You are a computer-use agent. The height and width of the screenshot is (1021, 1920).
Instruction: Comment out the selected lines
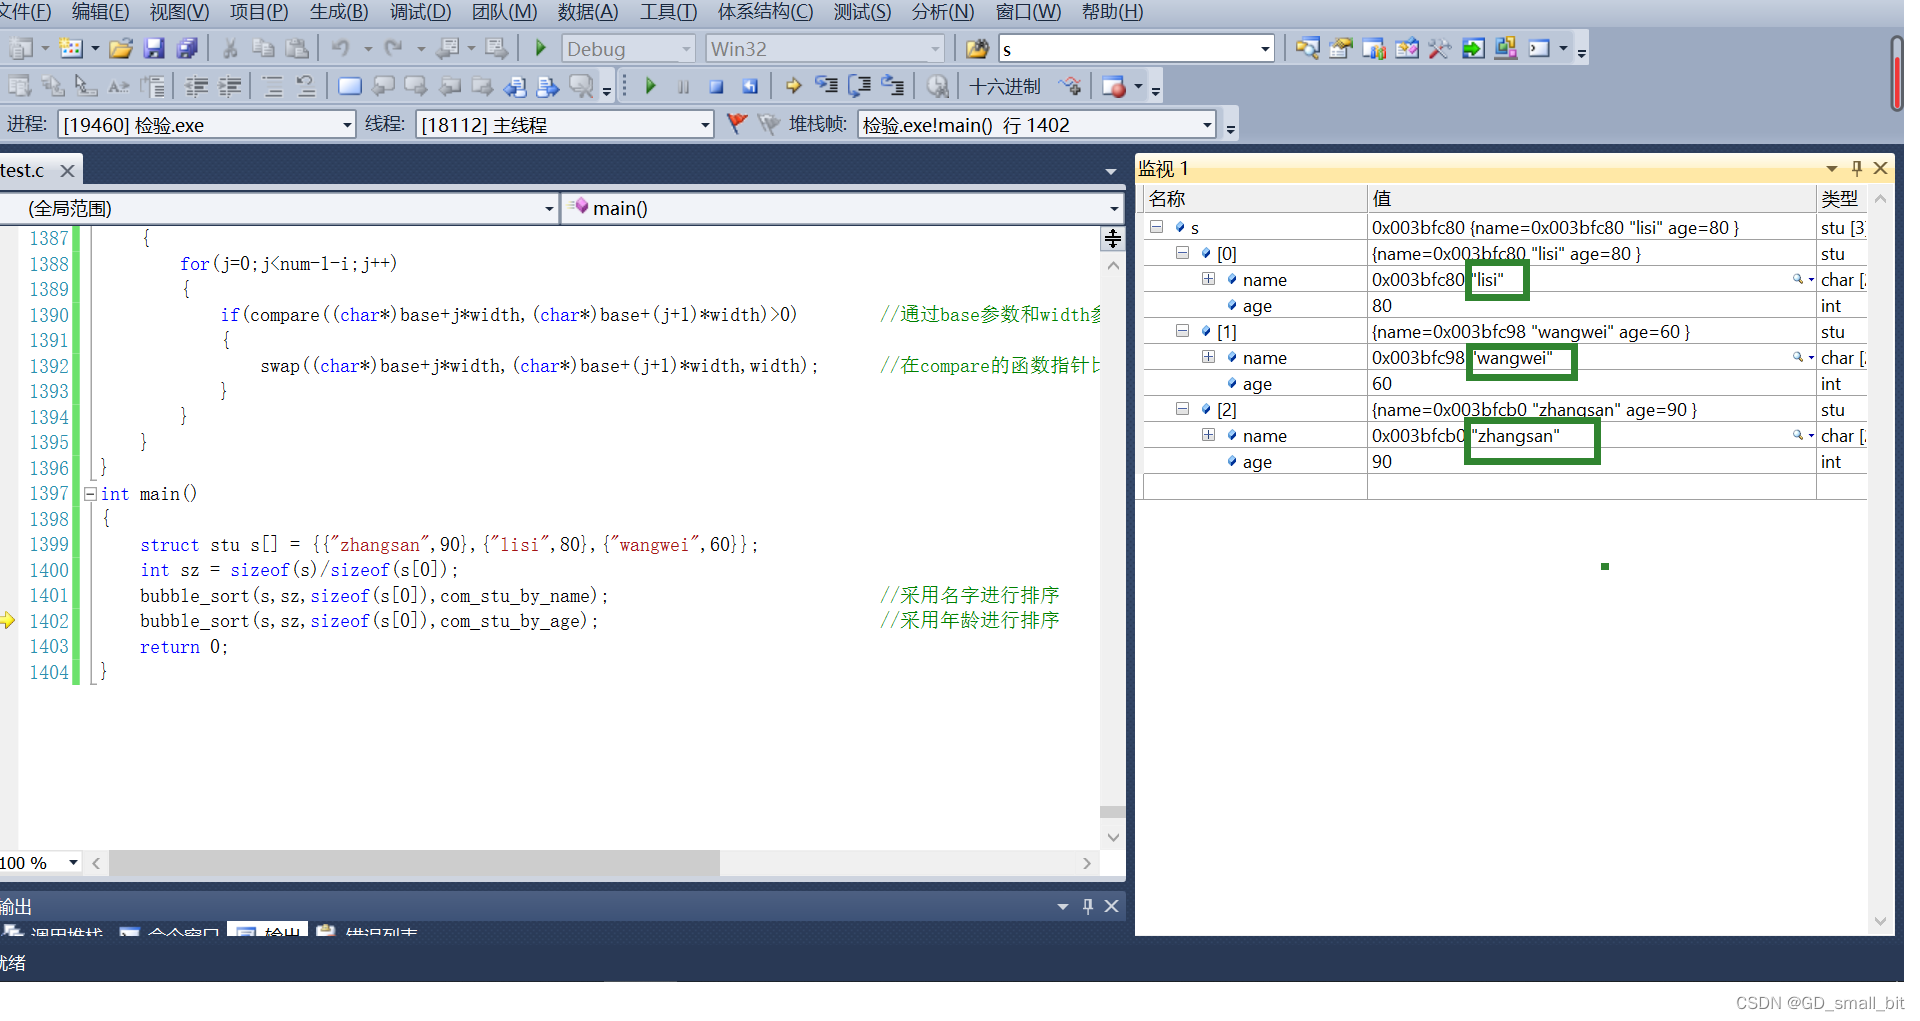273,86
